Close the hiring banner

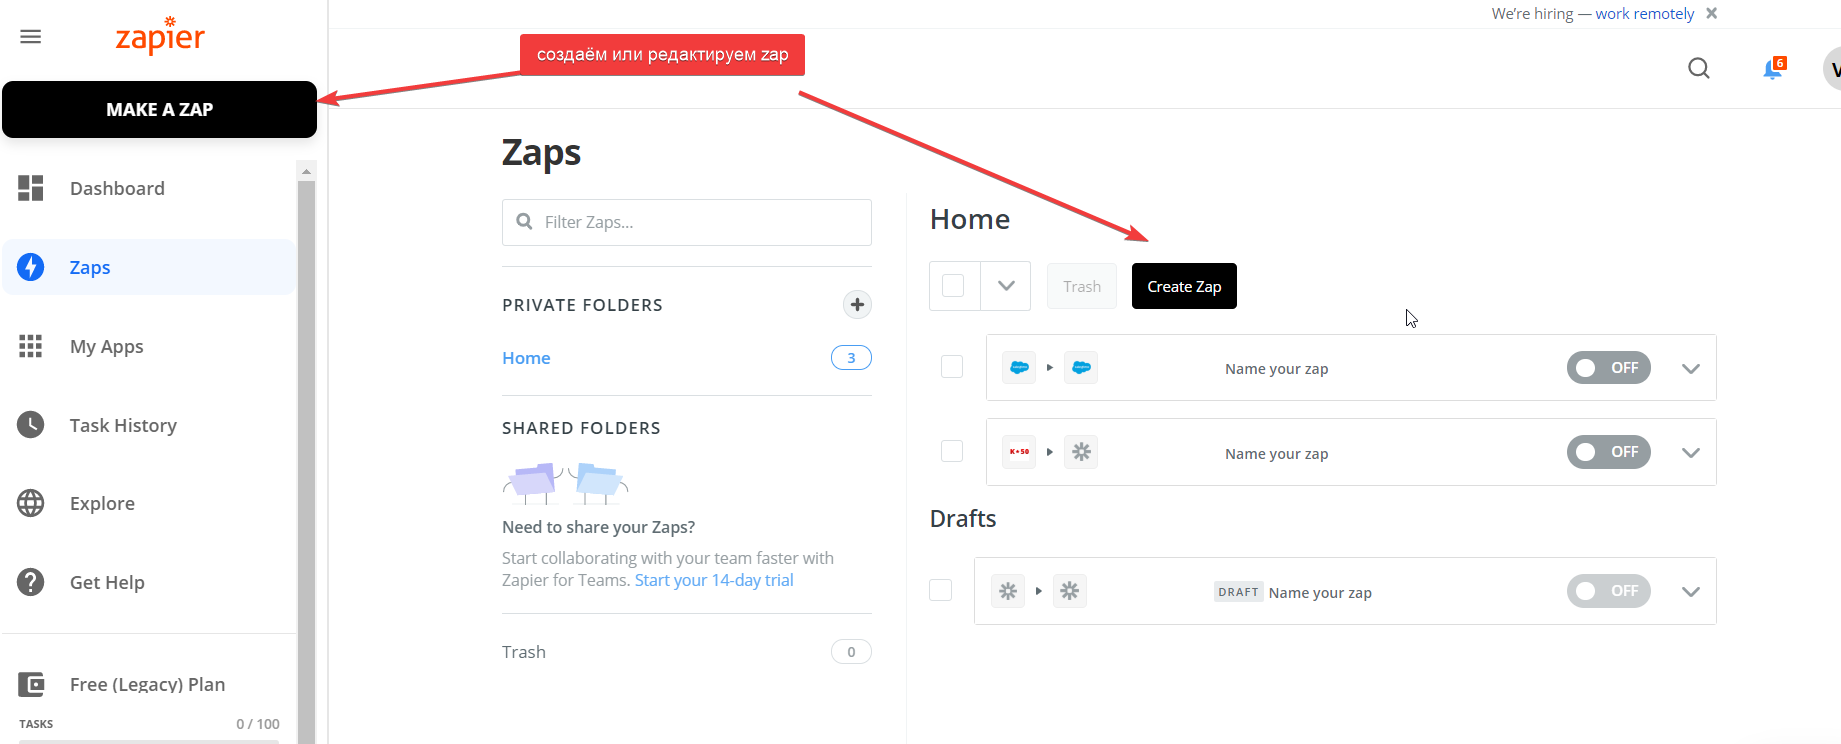pos(1712,13)
